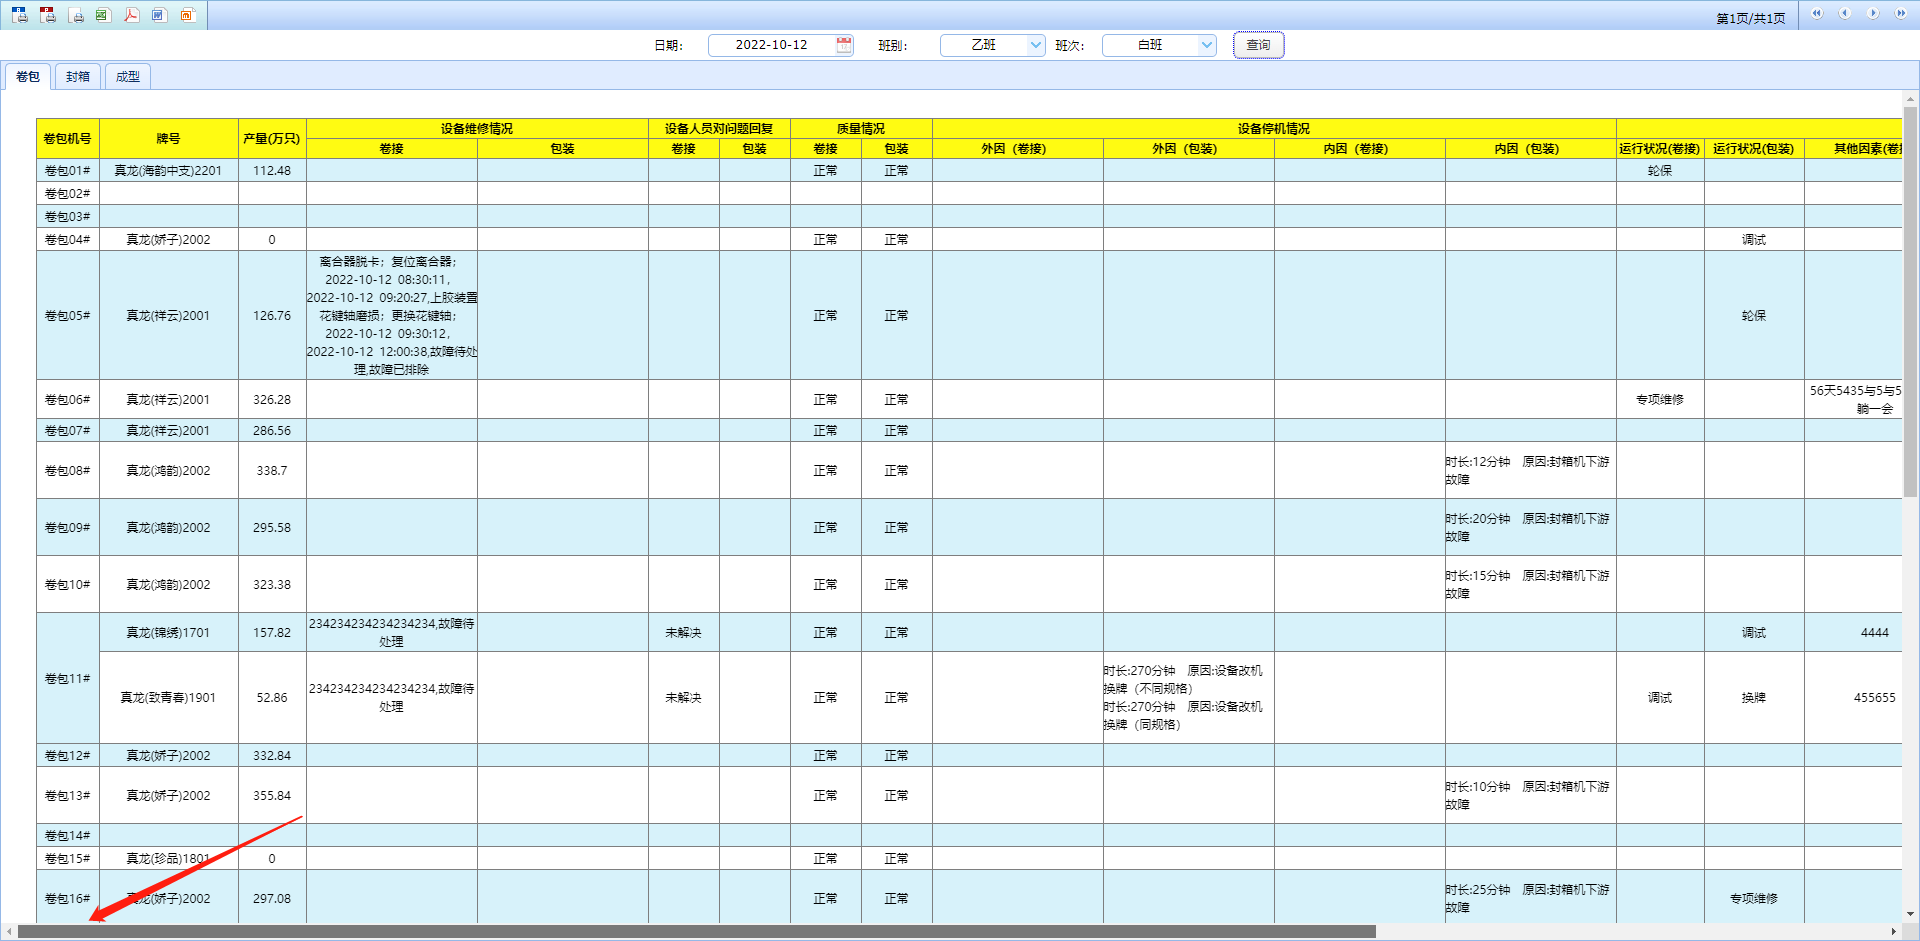Export the report to Word

(159, 15)
